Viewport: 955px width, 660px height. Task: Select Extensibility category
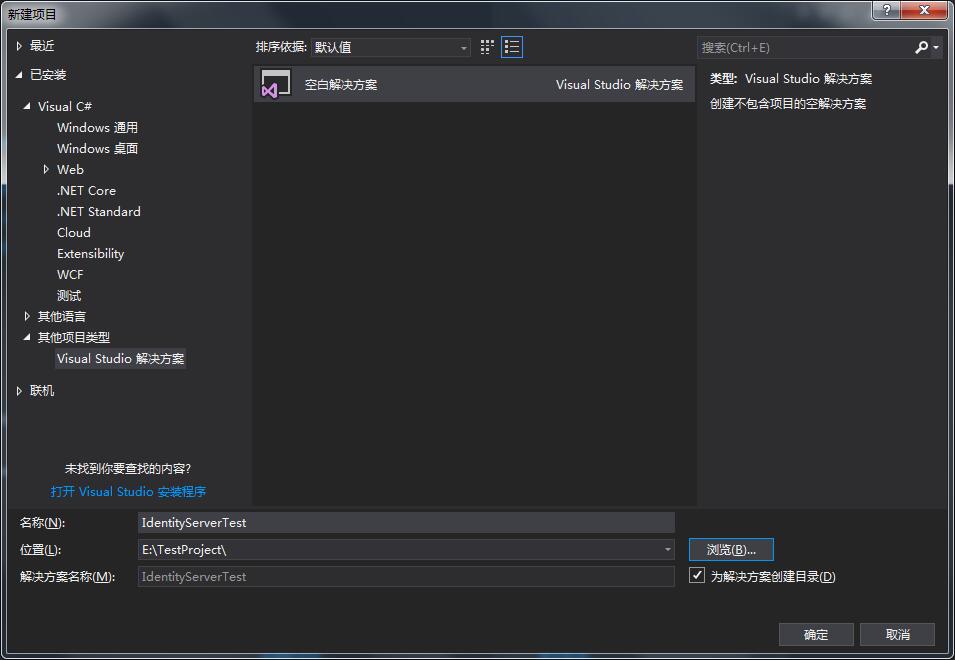tap(90, 253)
